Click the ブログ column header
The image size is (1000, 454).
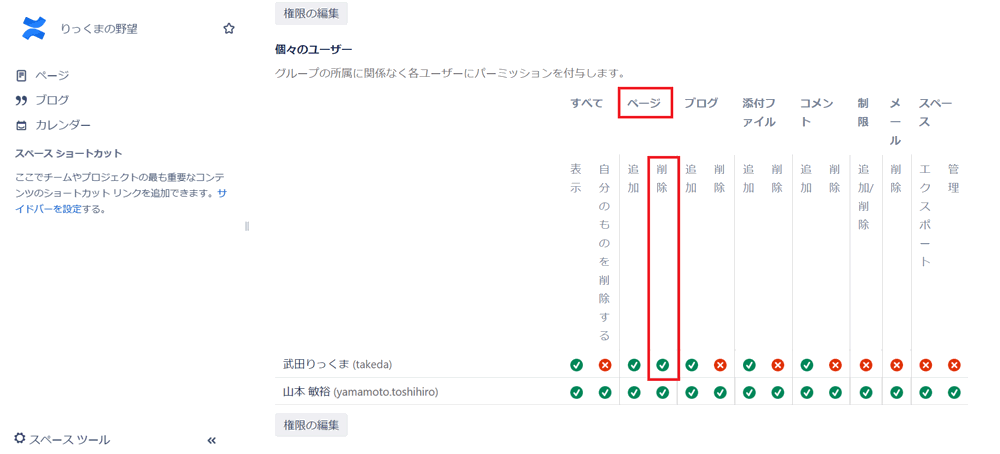click(x=701, y=103)
